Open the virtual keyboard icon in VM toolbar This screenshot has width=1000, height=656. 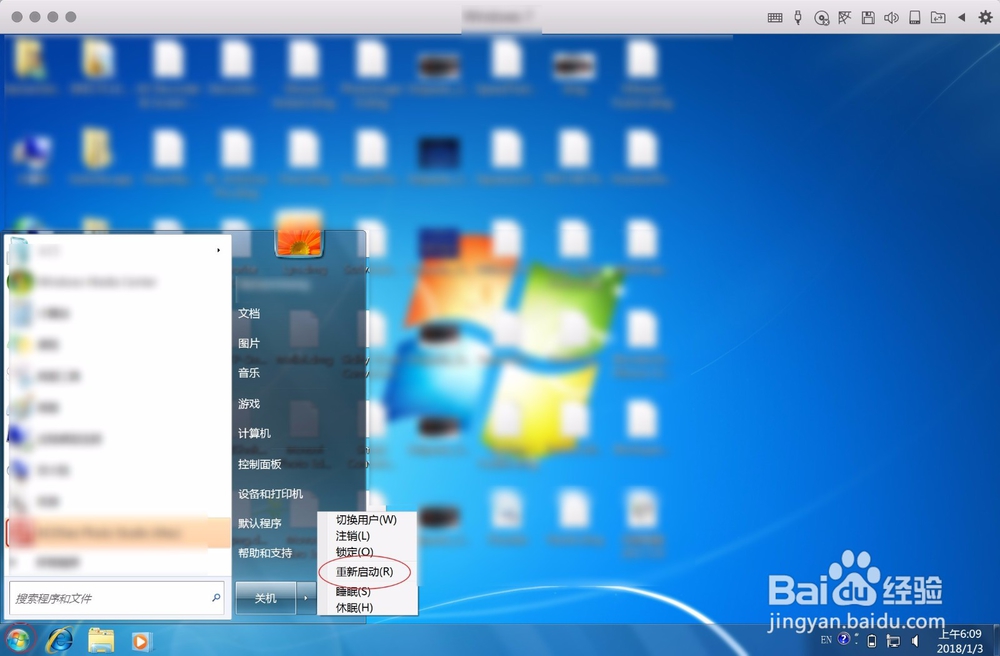(775, 18)
